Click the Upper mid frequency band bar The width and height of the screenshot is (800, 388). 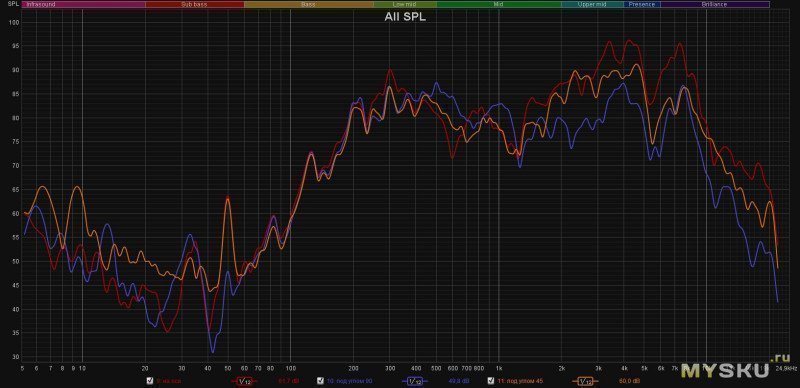point(593,4)
